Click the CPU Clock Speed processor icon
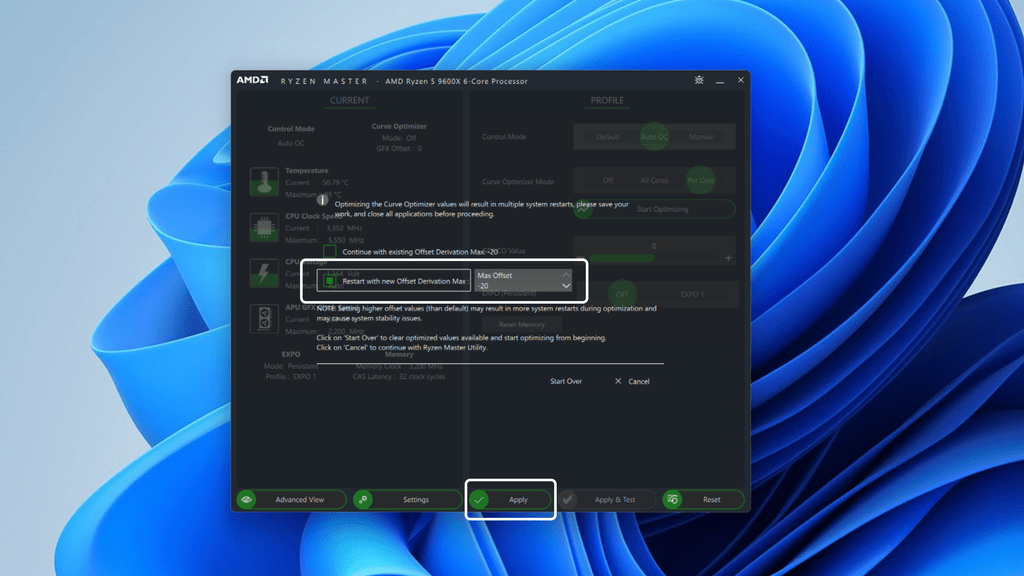 pos(263,227)
